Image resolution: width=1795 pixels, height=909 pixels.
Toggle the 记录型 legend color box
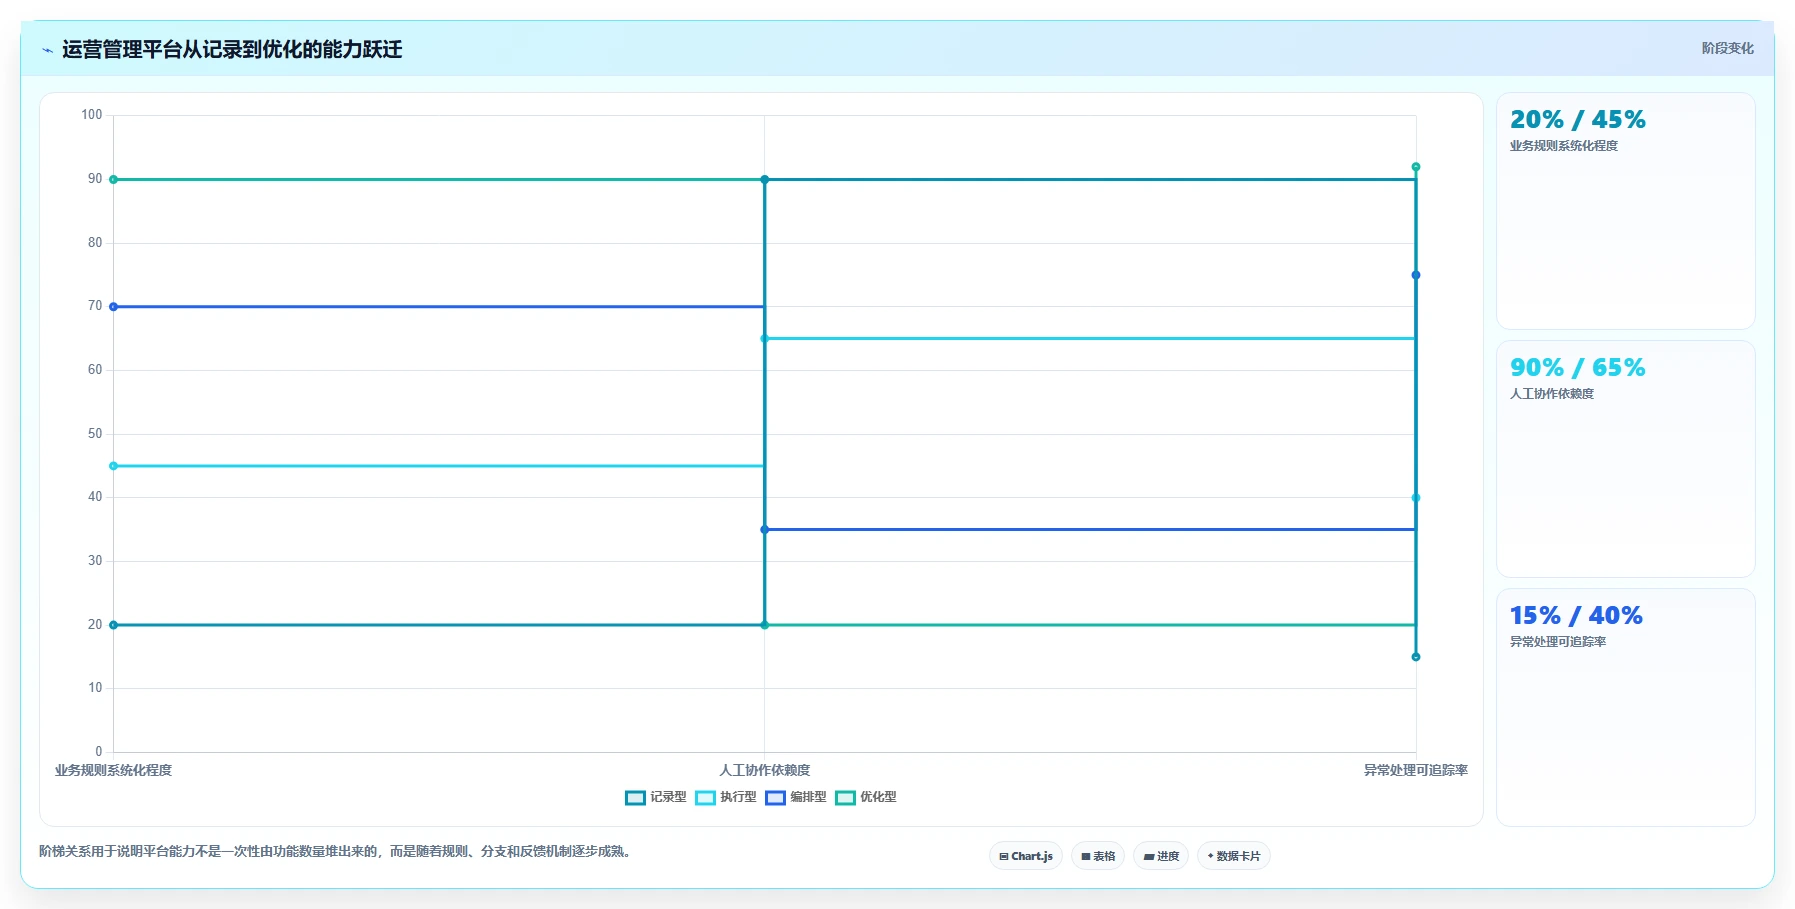635,798
